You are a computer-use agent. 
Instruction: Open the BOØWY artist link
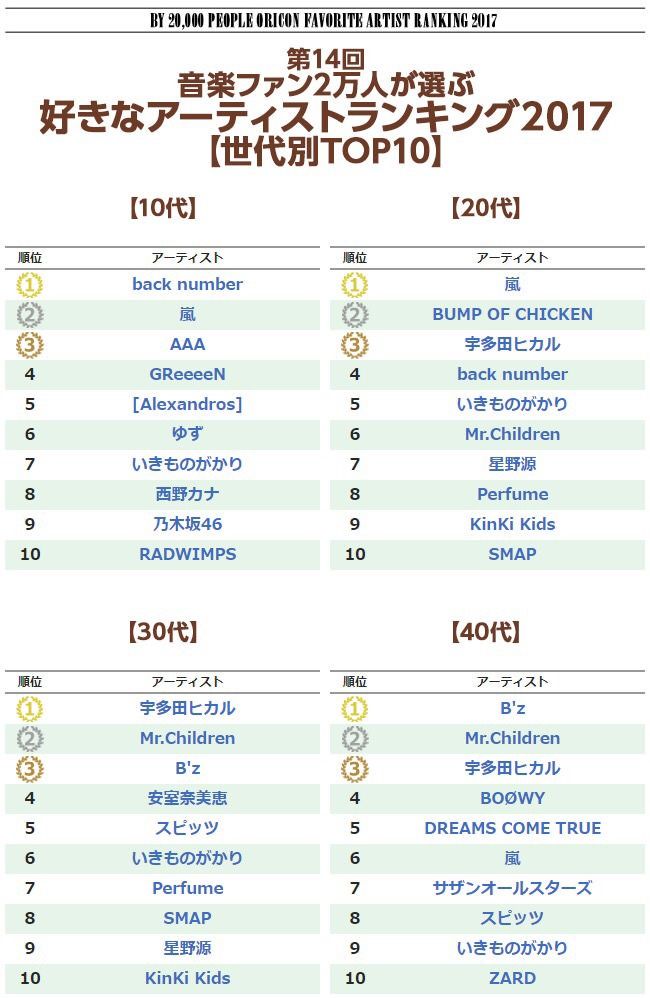[x=512, y=798]
